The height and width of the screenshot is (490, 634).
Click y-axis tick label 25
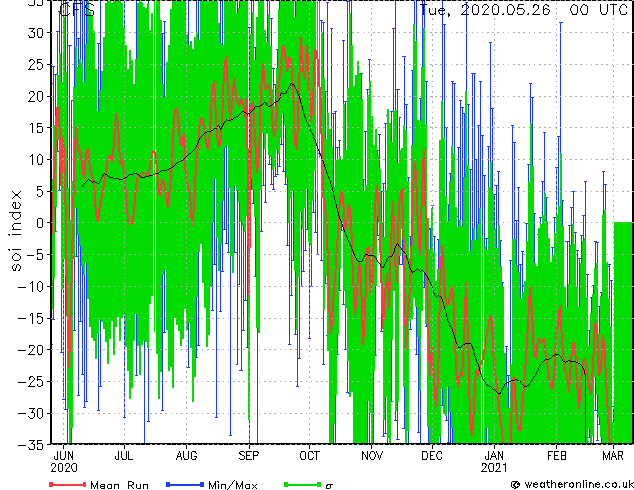35,65
